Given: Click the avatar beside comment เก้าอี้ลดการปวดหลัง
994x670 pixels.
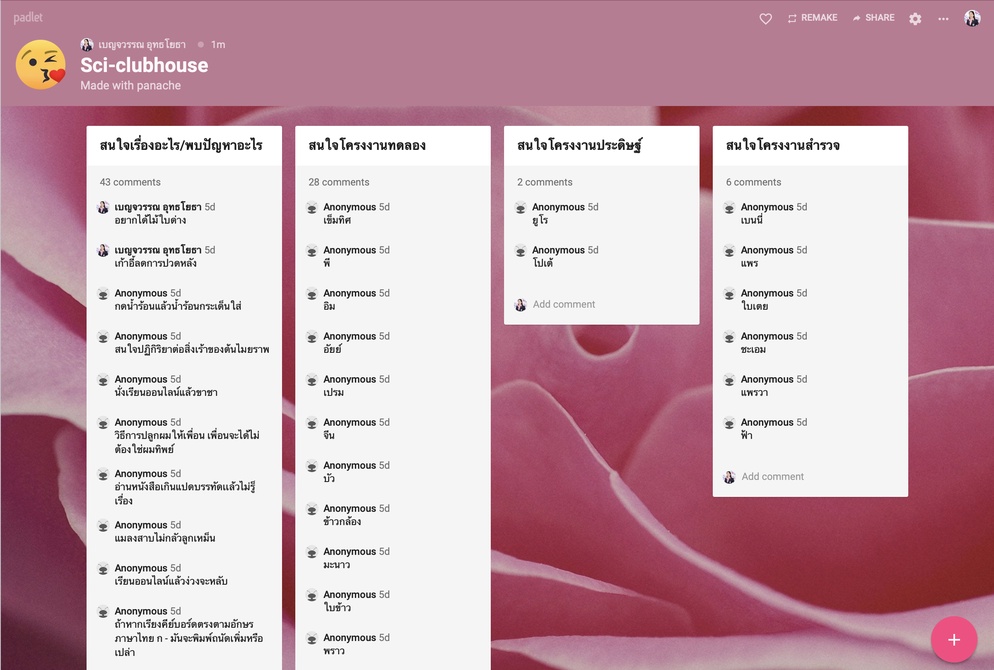Looking at the screenshot, I should (x=103, y=250).
